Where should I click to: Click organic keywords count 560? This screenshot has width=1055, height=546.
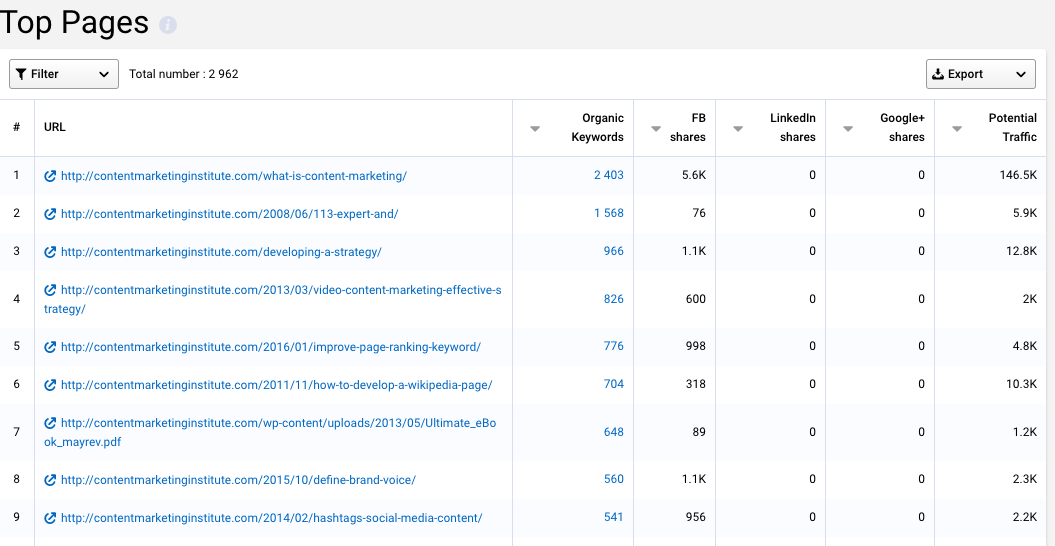[614, 479]
